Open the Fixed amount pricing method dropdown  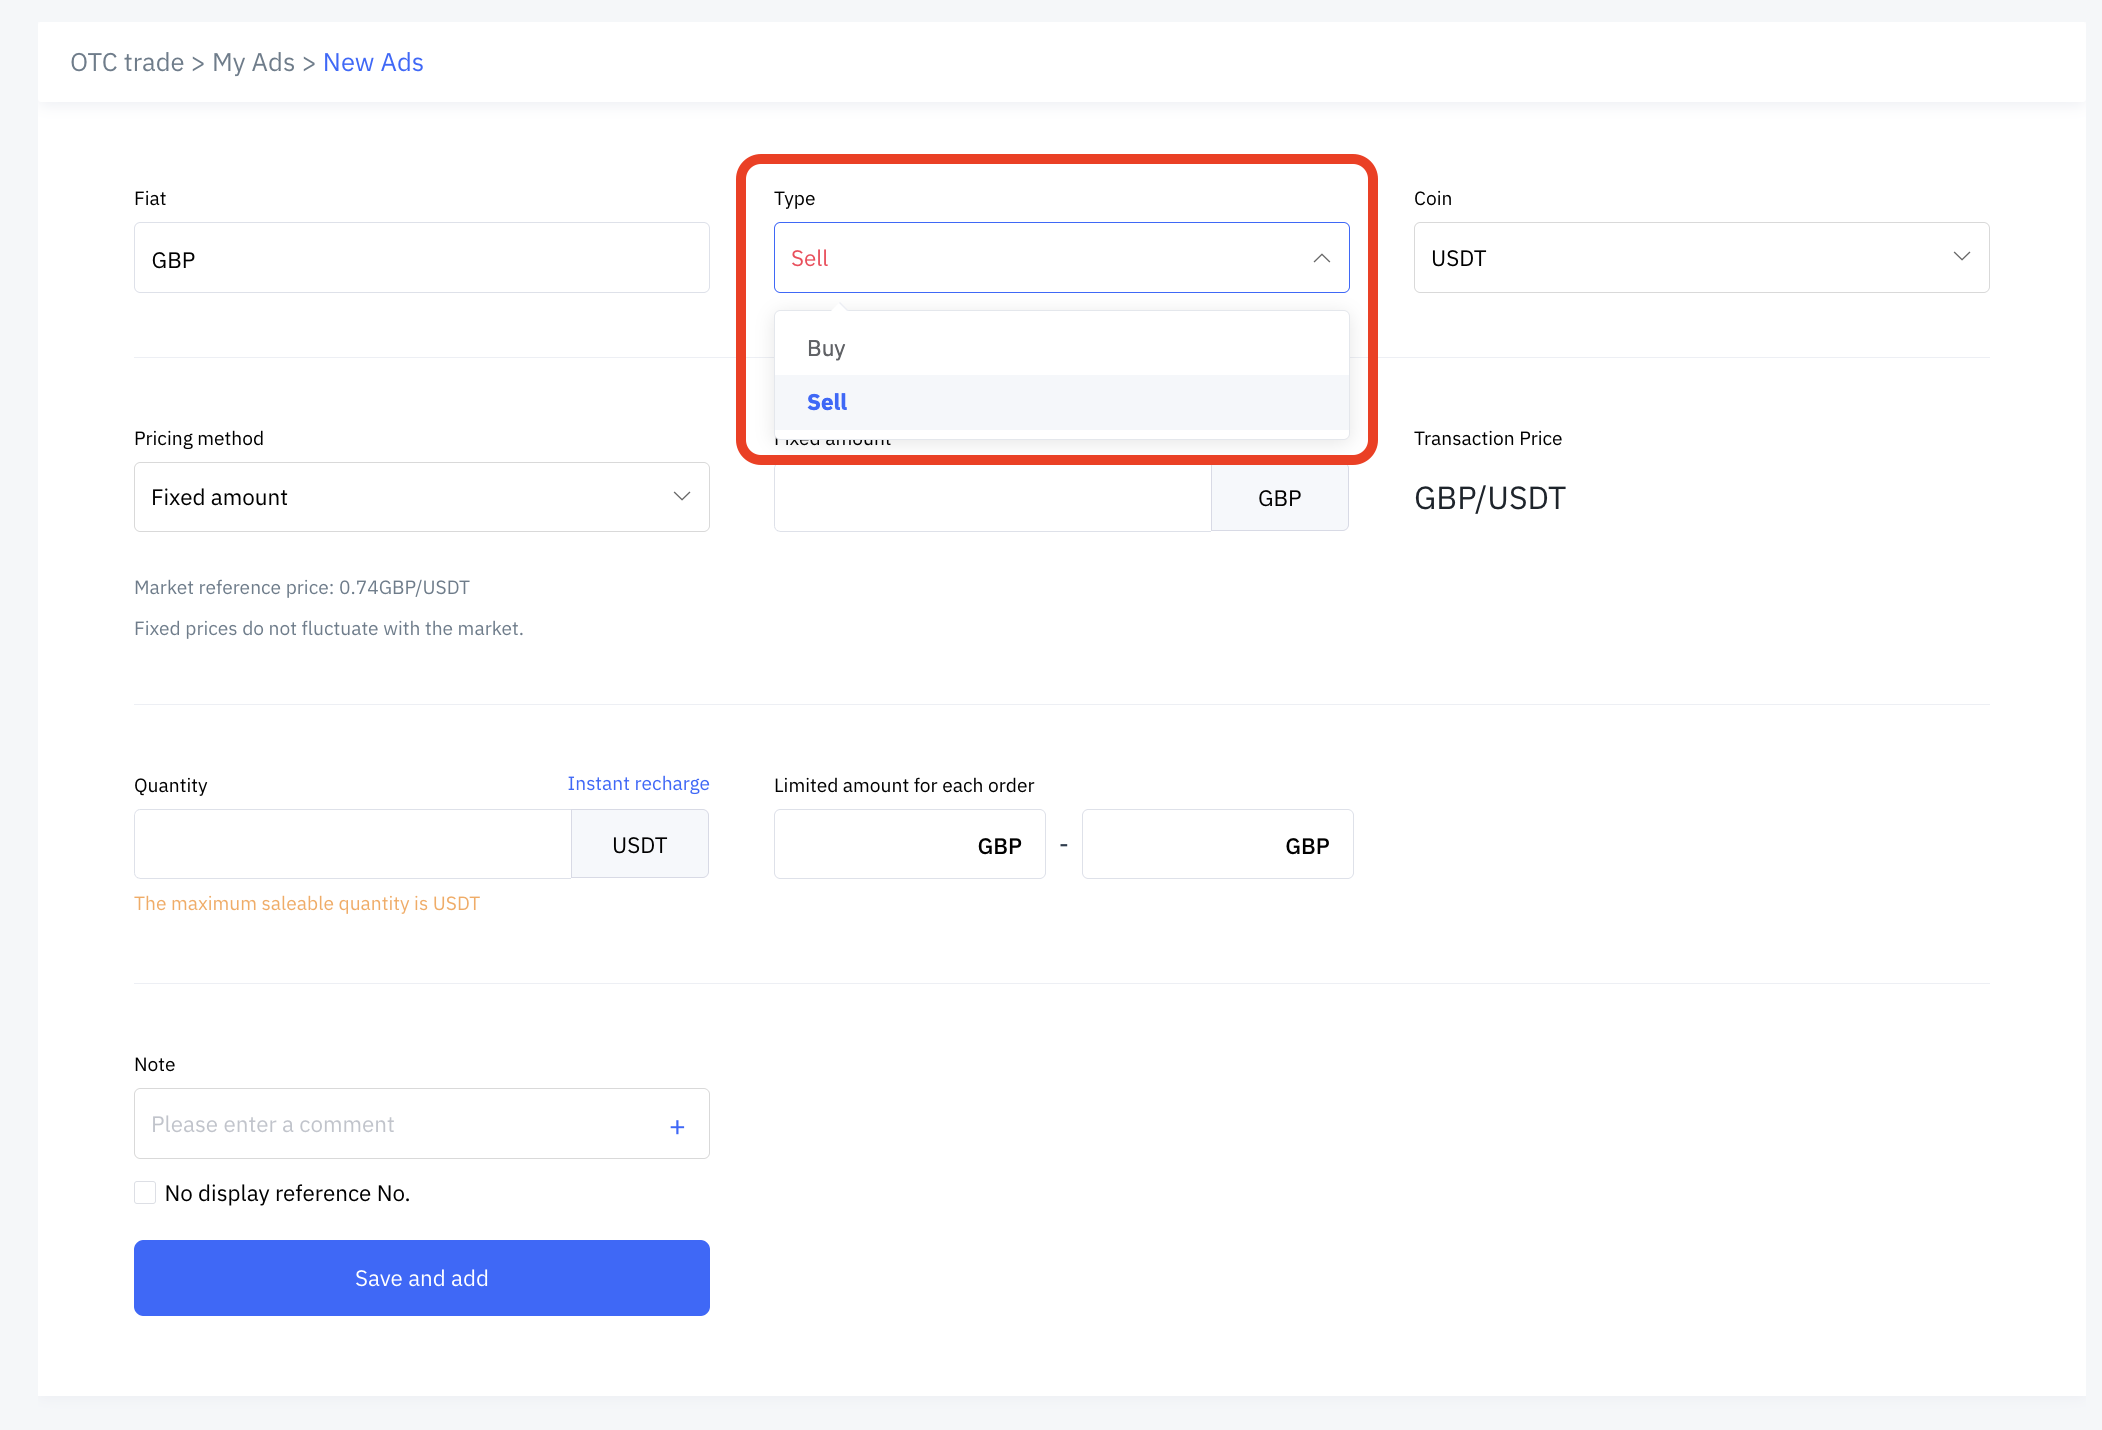400,497
